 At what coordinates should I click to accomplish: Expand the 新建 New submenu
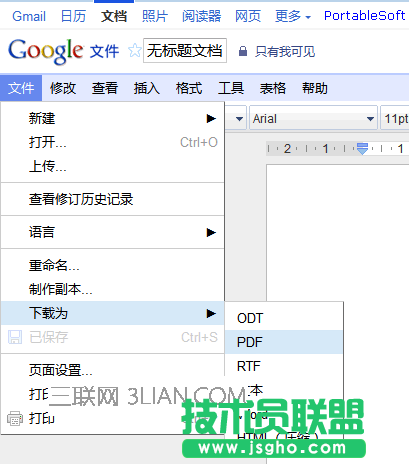112,118
